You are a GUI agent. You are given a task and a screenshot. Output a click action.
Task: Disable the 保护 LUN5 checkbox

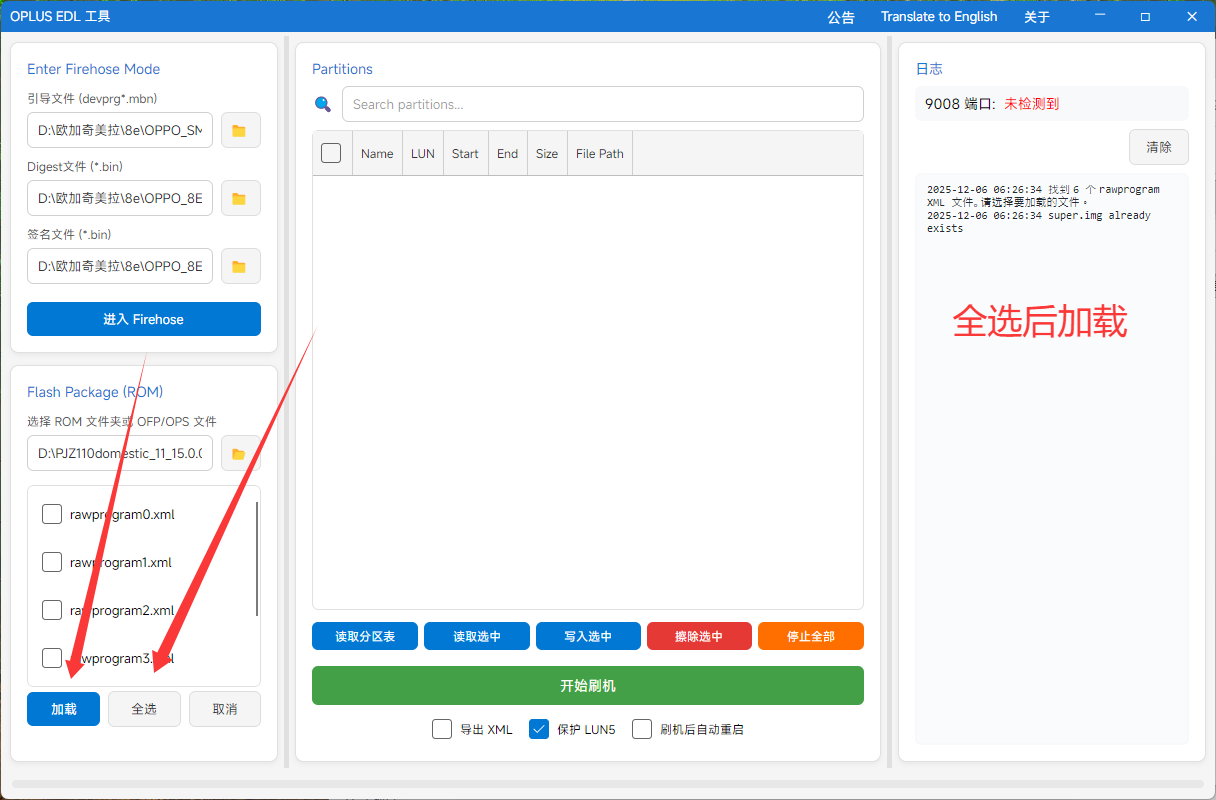[x=540, y=729]
